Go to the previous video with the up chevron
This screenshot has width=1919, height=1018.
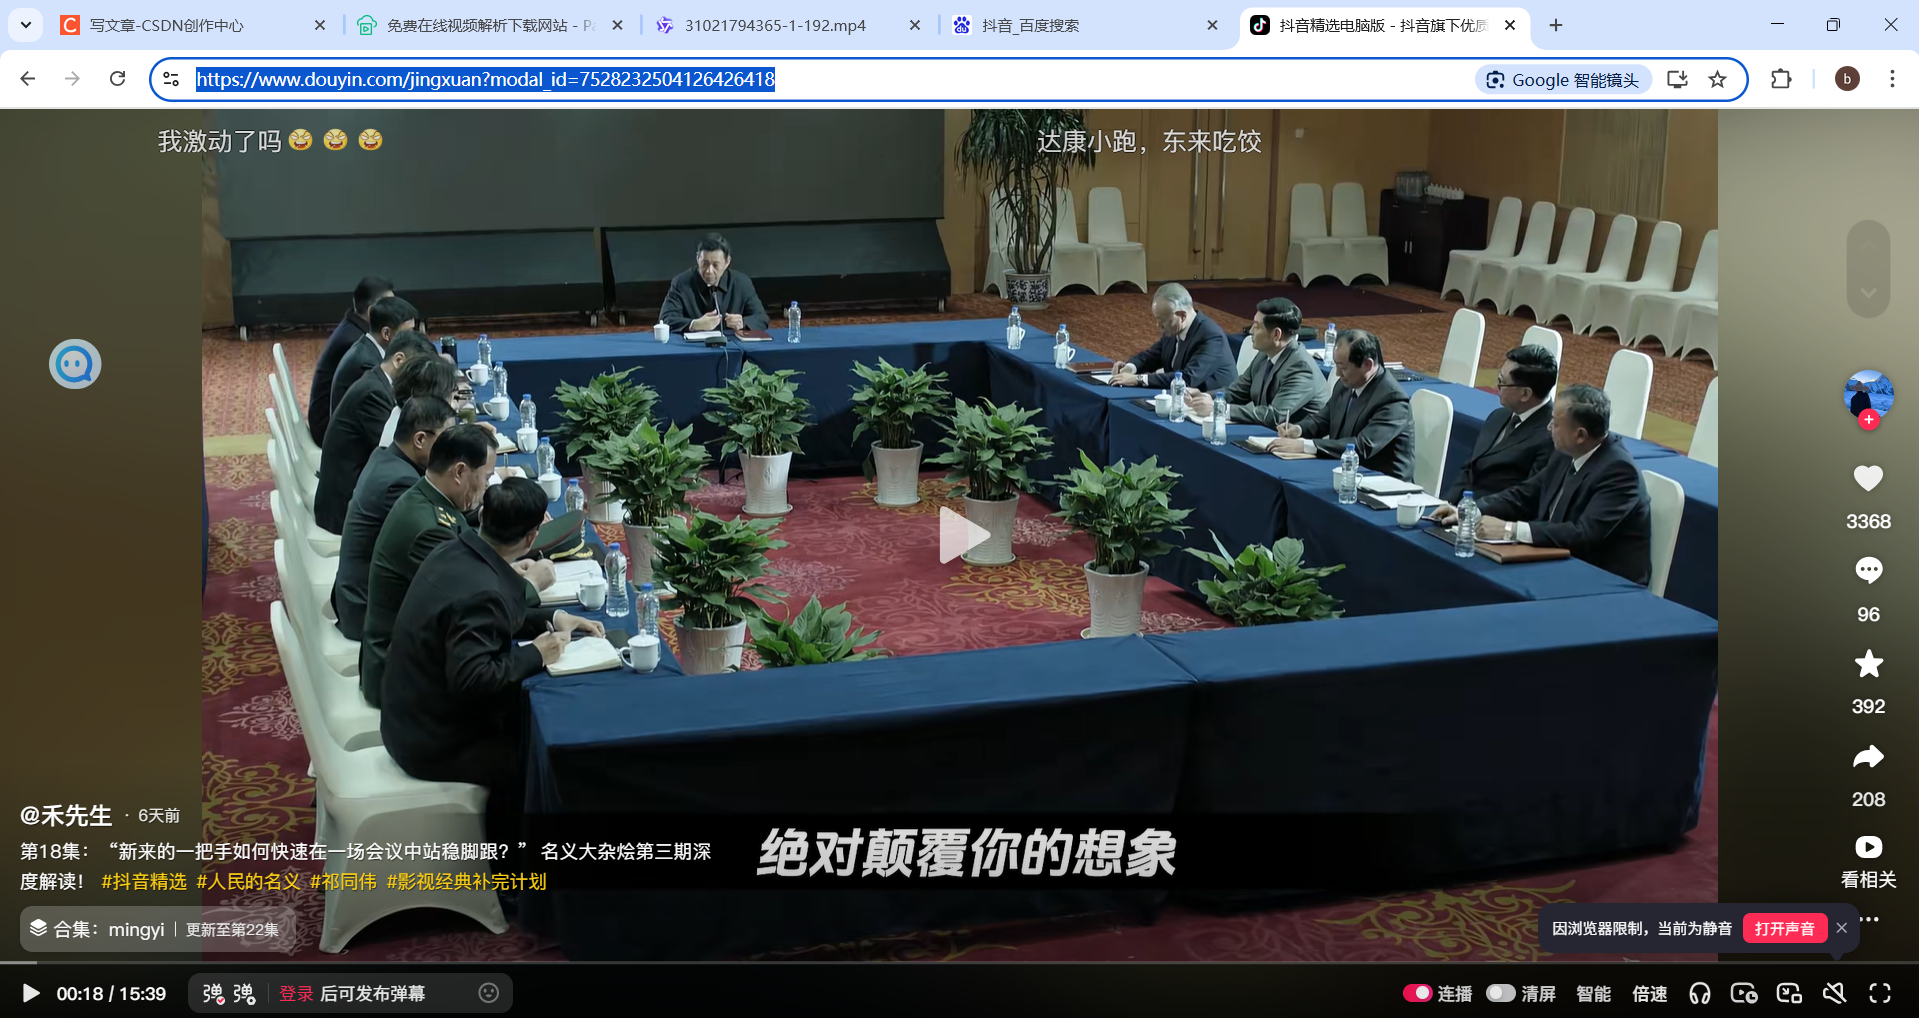click(x=1867, y=246)
